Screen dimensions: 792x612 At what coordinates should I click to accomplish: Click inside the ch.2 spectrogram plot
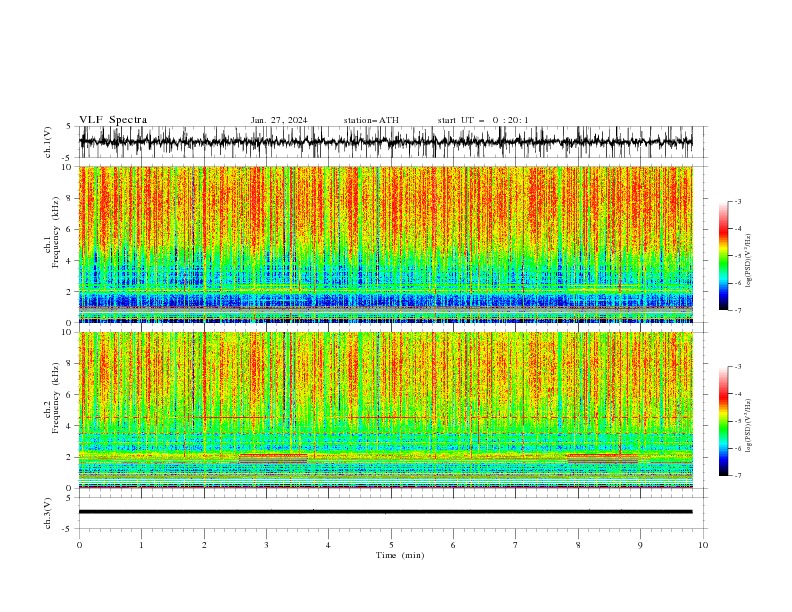tap(385, 410)
